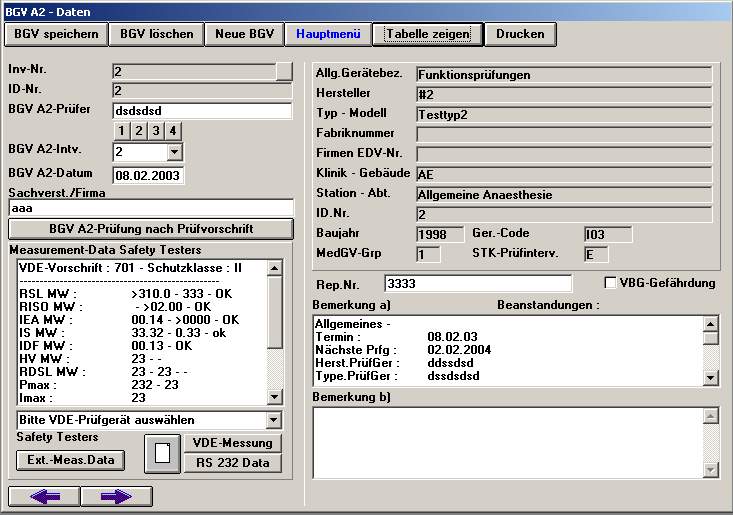Click the Herst.PrüfGer value ddssdsd
The width and height of the screenshot is (733, 515).
coord(450,363)
